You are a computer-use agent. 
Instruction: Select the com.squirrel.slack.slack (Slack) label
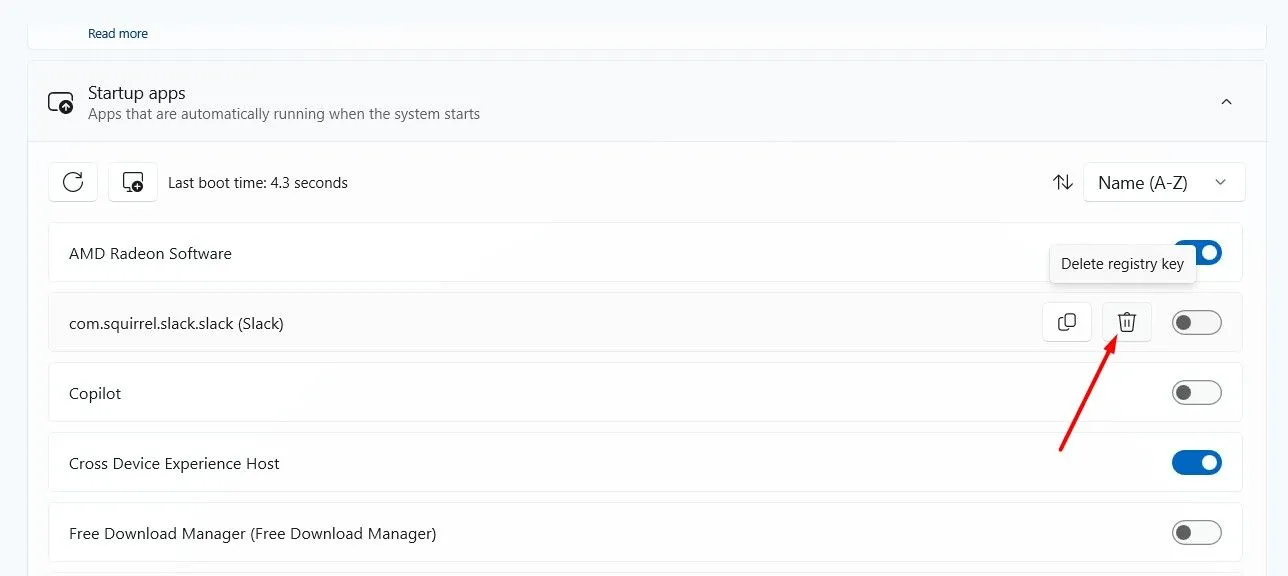pos(176,323)
